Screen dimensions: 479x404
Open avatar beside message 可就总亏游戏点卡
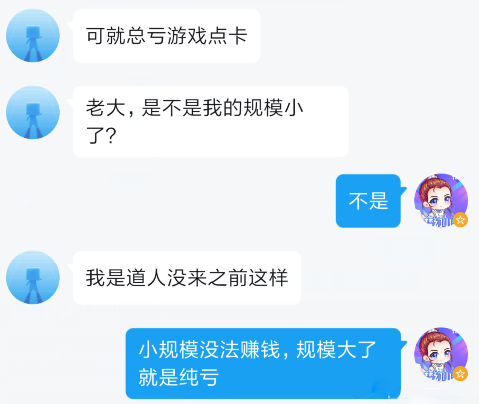[33, 35]
